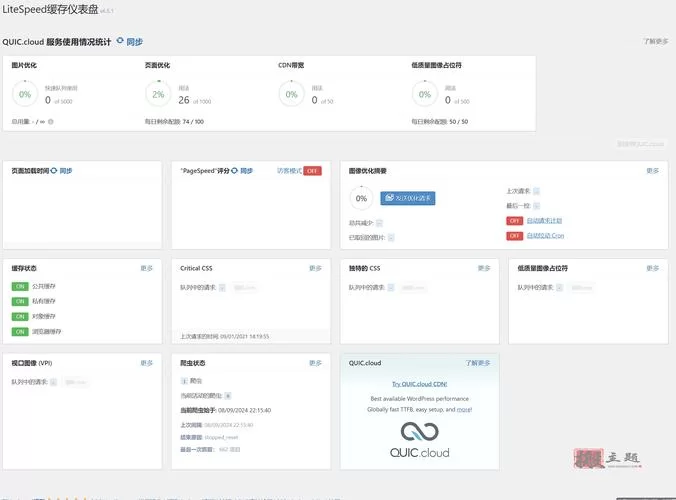Toggle the auto request cron OFF switch
The width and height of the screenshot is (676, 500).
tap(515, 220)
